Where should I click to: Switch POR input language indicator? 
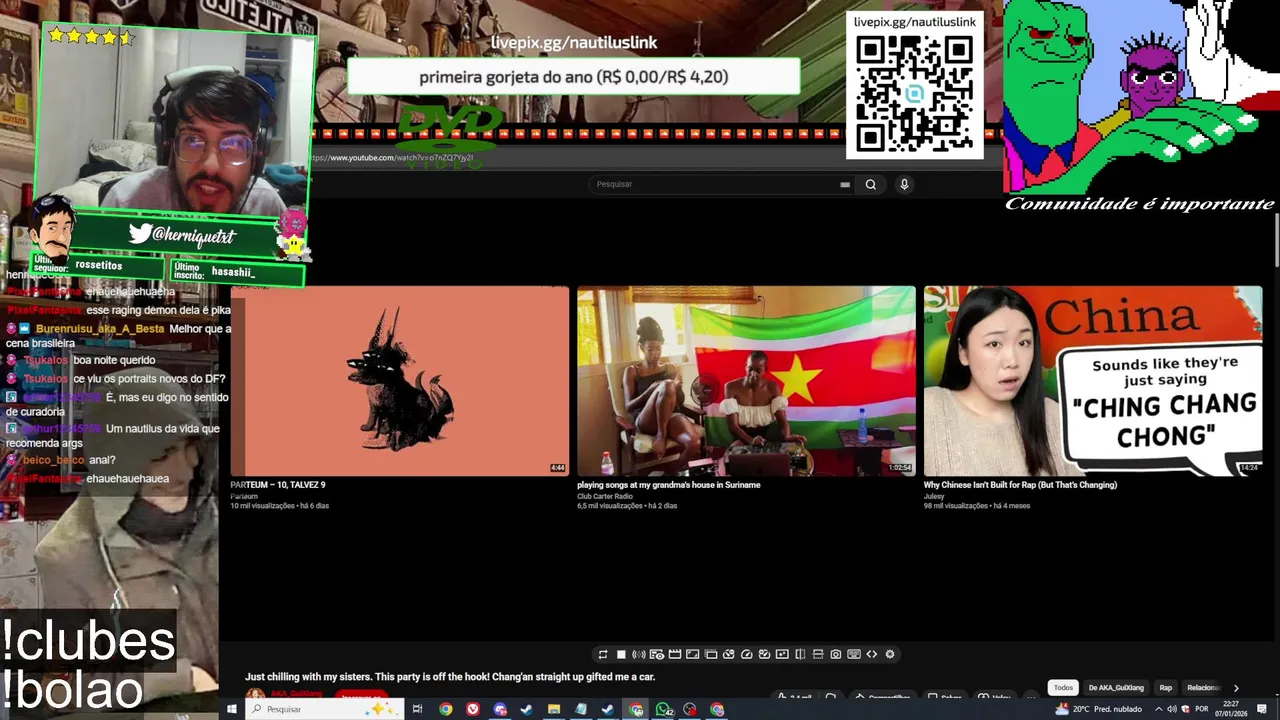1202,709
